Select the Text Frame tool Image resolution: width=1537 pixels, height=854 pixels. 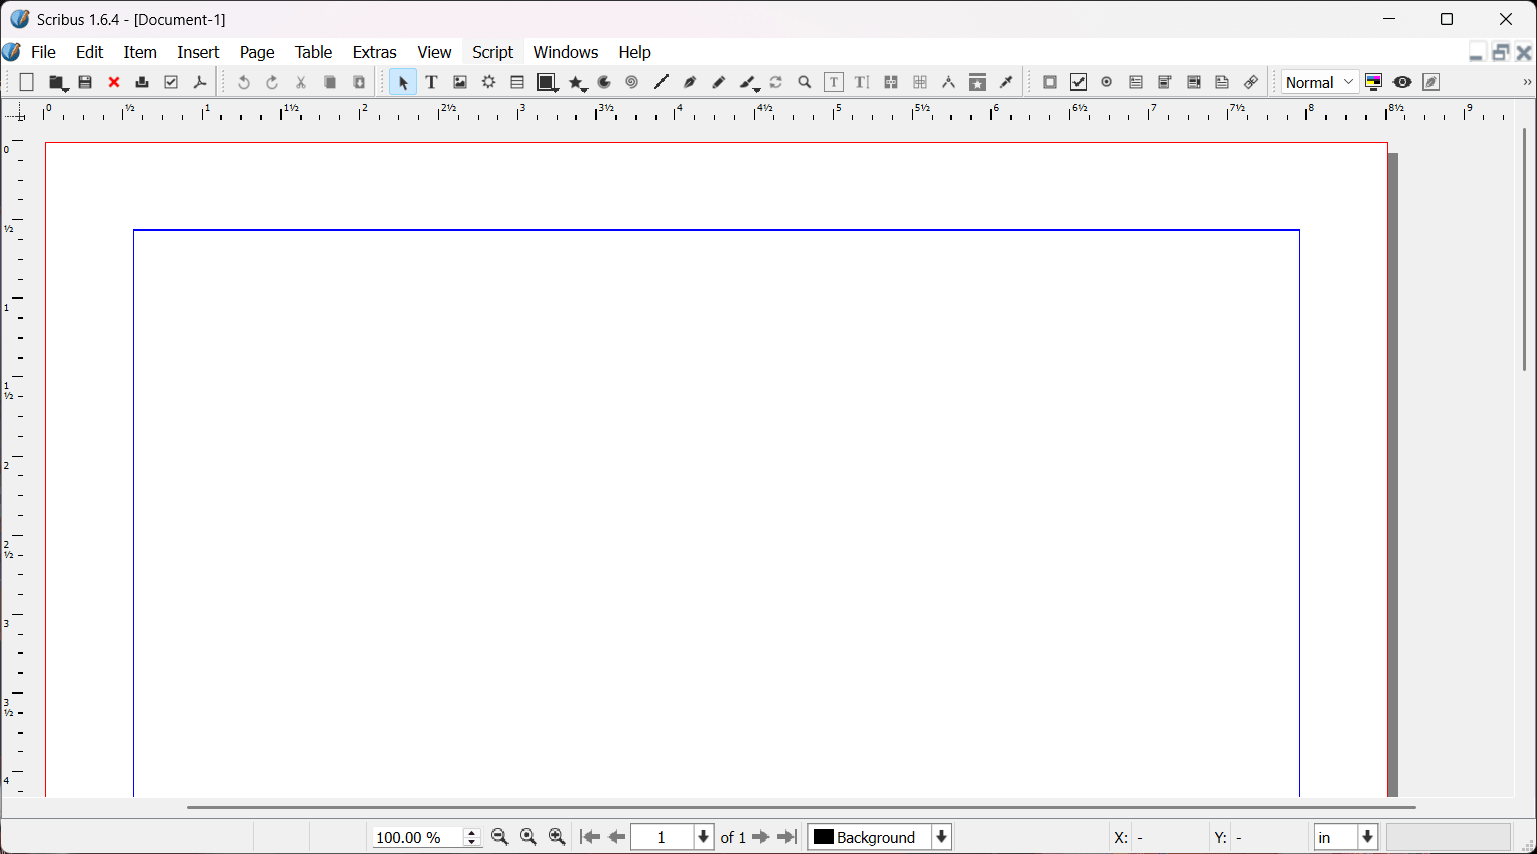[x=432, y=83]
